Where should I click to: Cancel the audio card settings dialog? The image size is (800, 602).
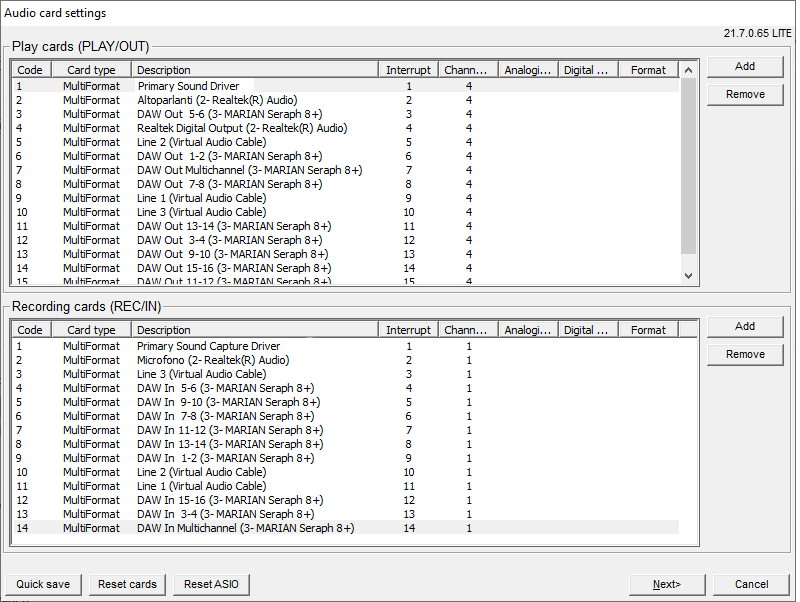tap(751, 584)
